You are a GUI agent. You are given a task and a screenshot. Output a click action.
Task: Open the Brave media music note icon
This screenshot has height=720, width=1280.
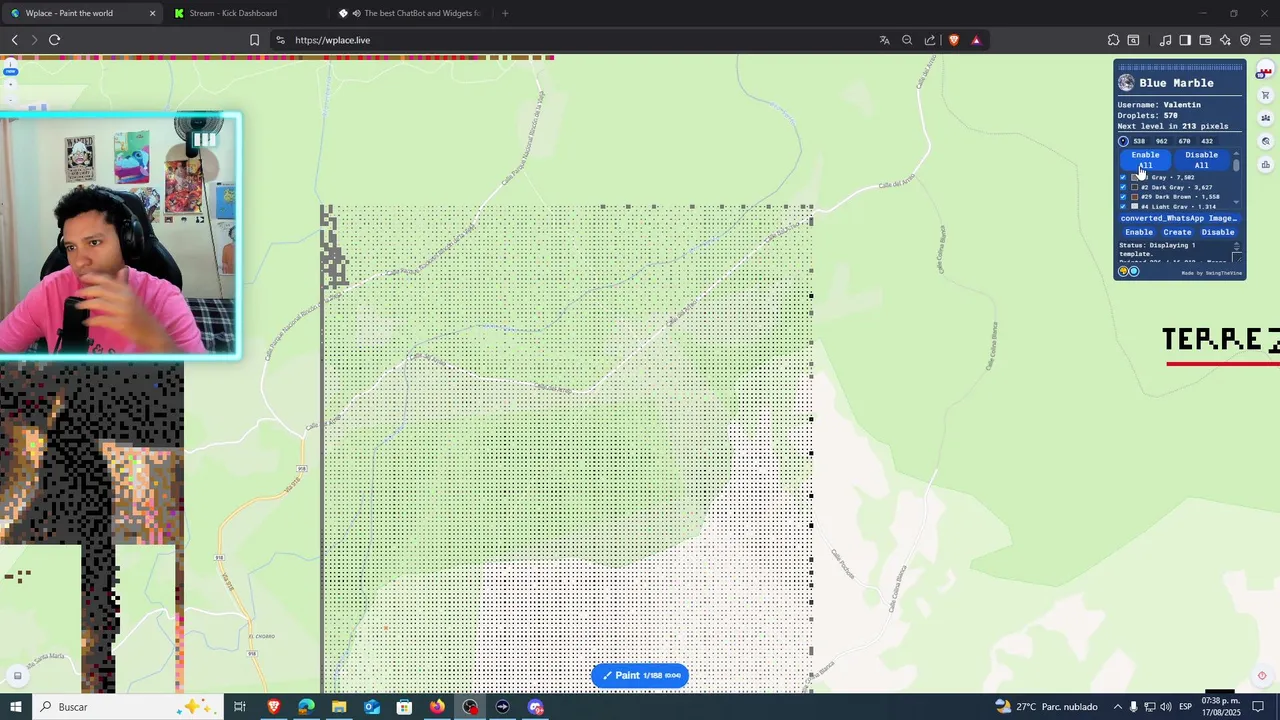(1165, 40)
